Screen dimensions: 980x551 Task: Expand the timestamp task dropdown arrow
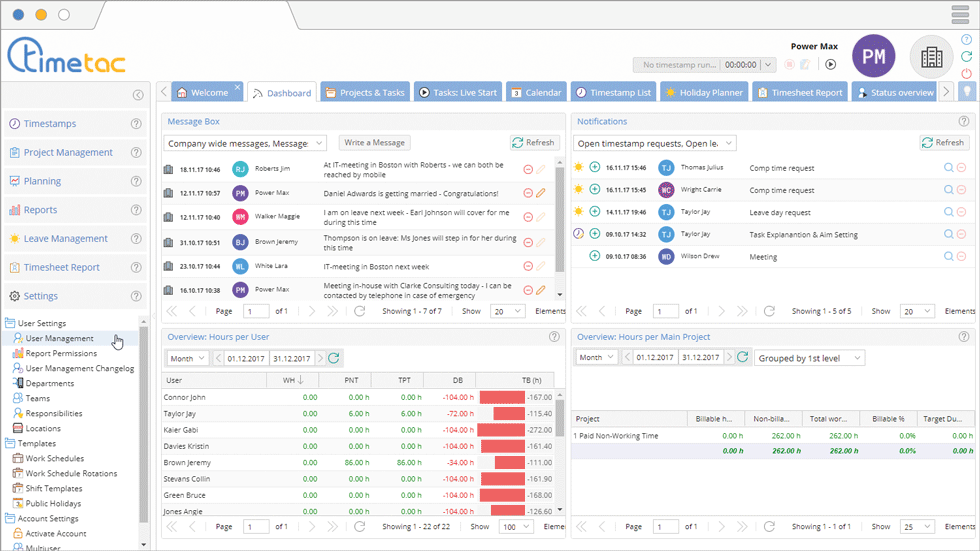tap(769, 64)
